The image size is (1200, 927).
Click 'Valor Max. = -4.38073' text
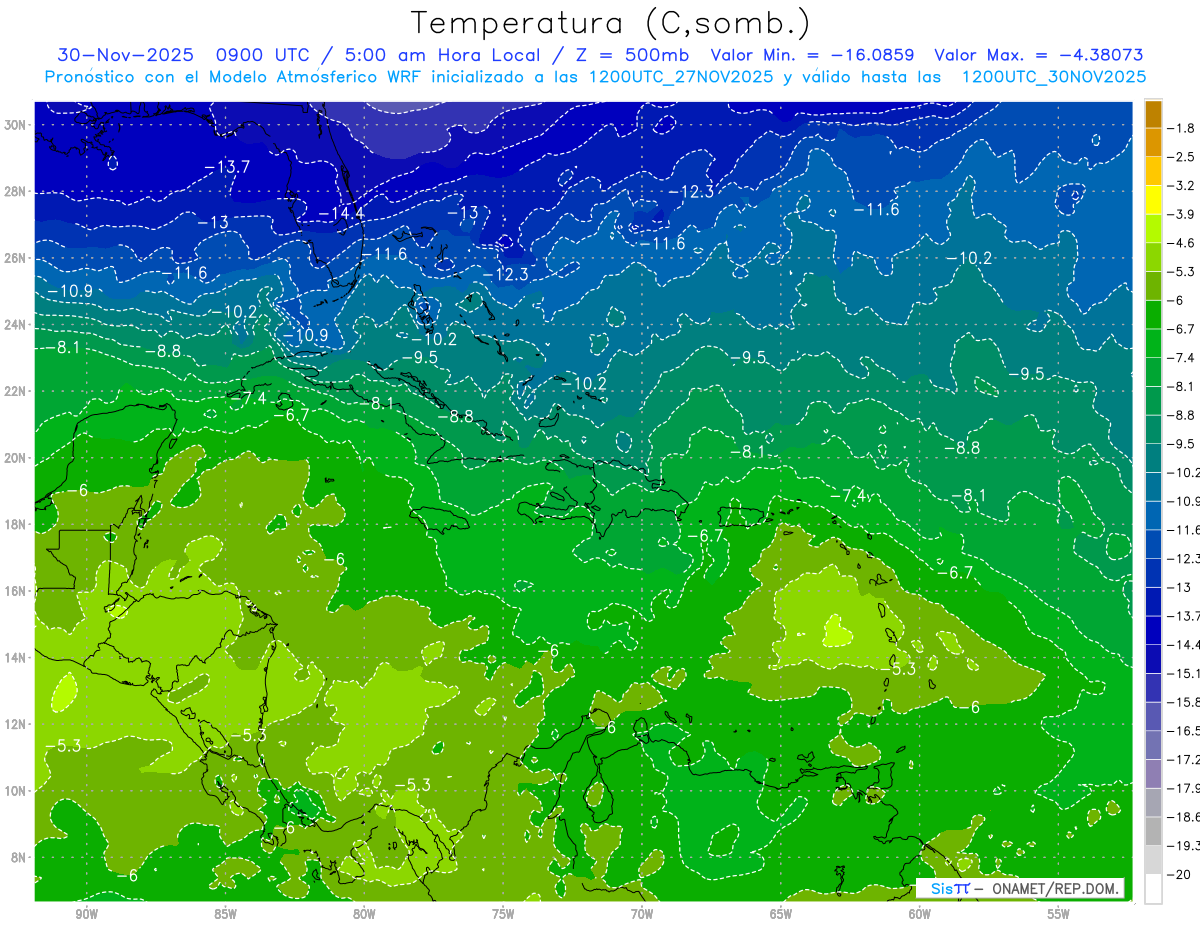click(x=1038, y=55)
